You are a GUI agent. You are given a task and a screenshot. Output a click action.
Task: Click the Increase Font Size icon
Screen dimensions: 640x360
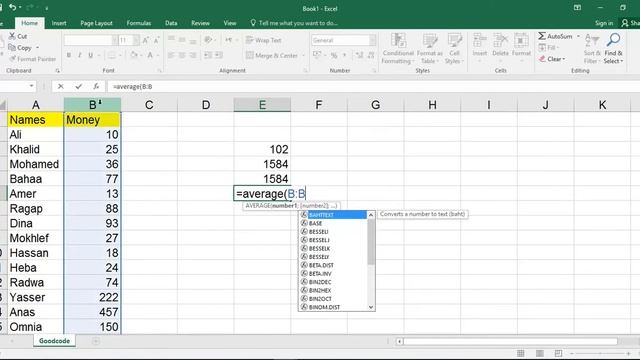(x=146, y=40)
